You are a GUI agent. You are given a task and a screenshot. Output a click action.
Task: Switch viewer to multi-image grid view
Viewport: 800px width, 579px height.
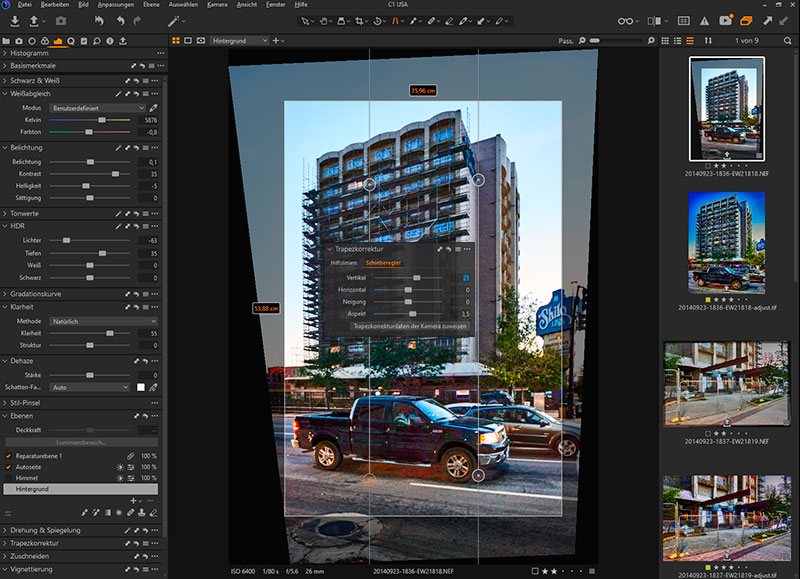click(x=176, y=40)
